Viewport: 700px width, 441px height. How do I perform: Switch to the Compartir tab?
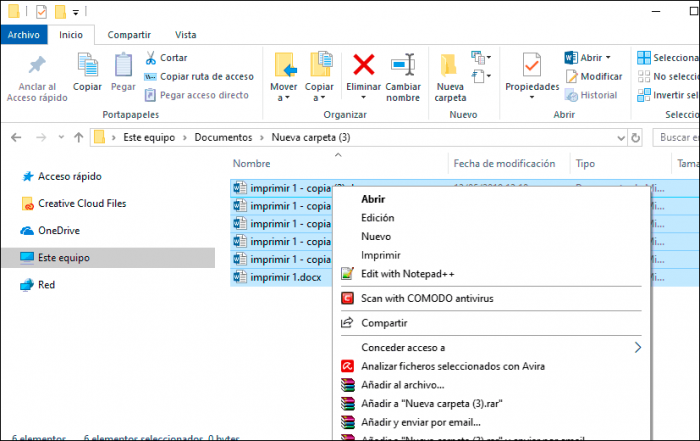click(x=129, y=35)
